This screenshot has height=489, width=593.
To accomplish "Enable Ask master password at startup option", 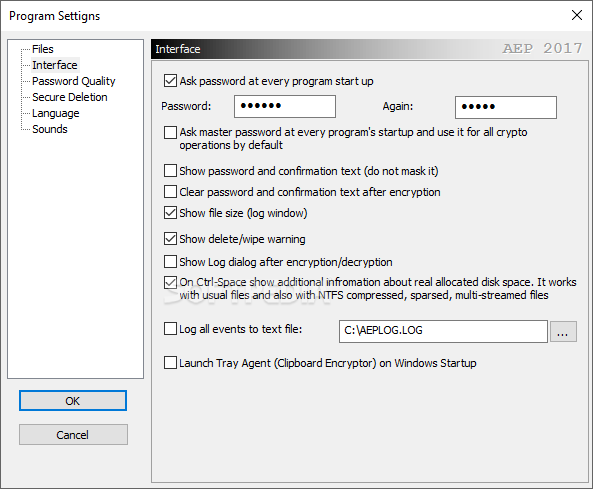I will (x=170, y=132).
